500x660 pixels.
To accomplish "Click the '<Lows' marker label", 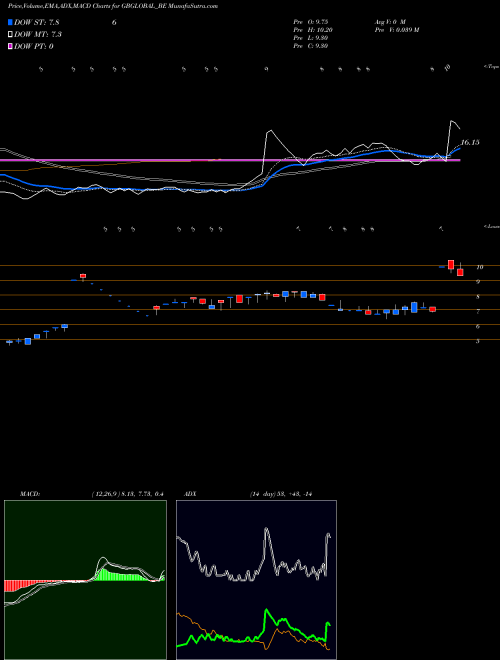I will point(491,226).
